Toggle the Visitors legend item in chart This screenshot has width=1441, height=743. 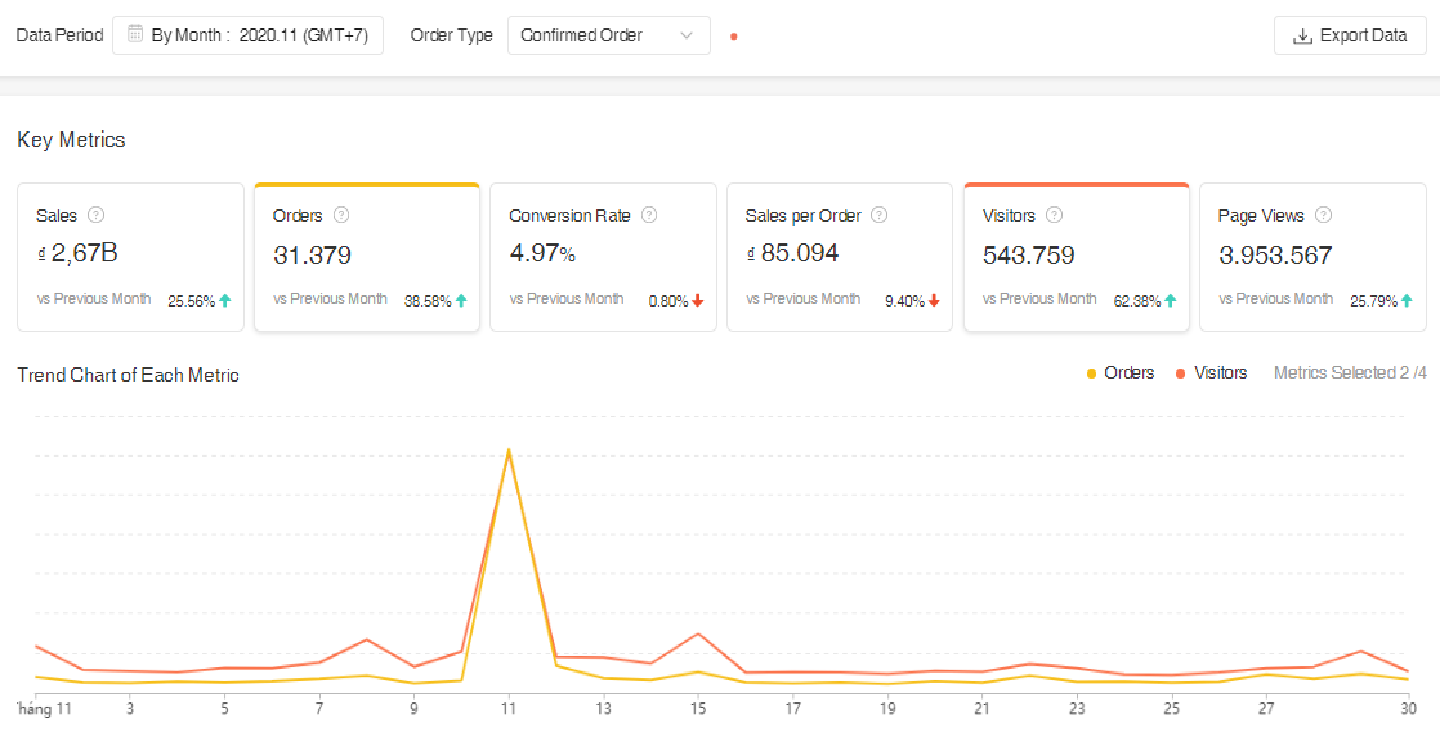click(x=1211, y=373)
